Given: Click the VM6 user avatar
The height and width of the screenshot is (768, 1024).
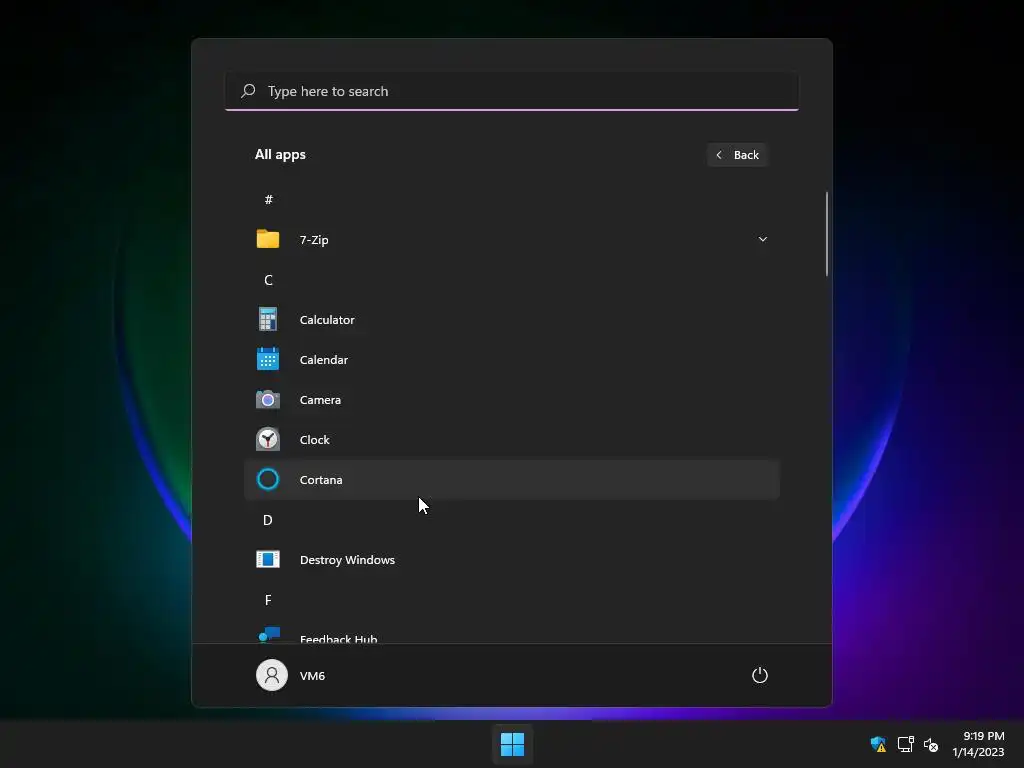Looking at the screenshot, I should point(272,675).
